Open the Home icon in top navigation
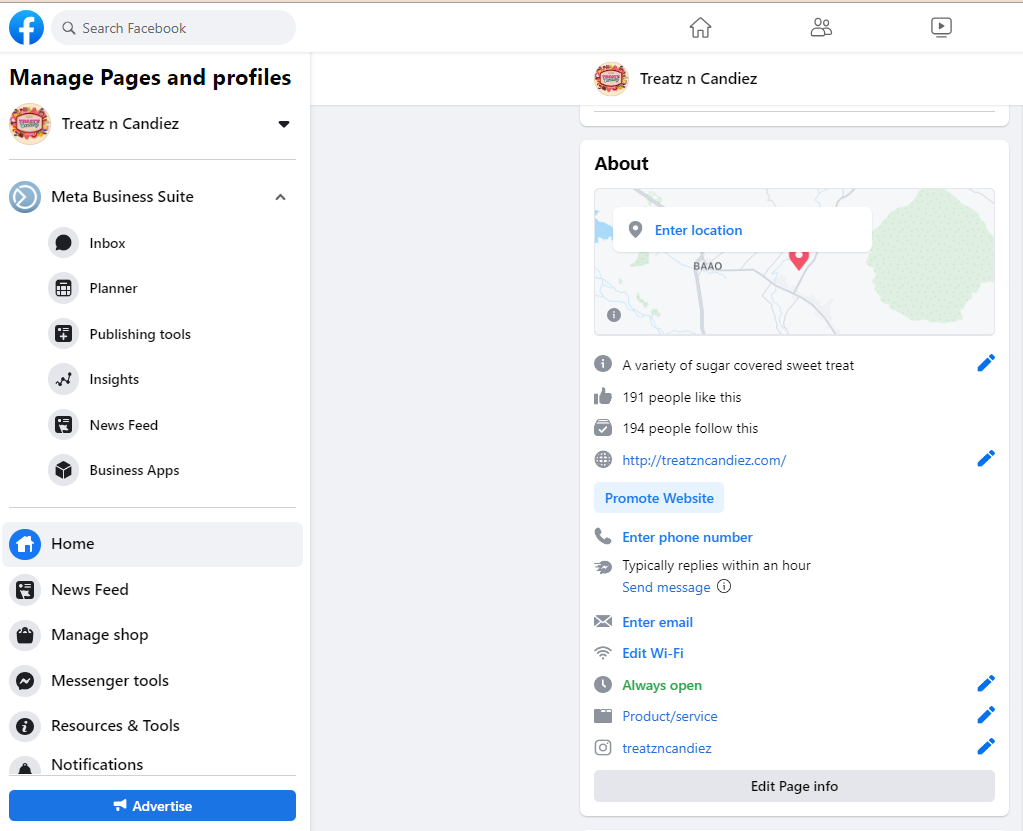 pyautogui.click(x=700, y=28)
